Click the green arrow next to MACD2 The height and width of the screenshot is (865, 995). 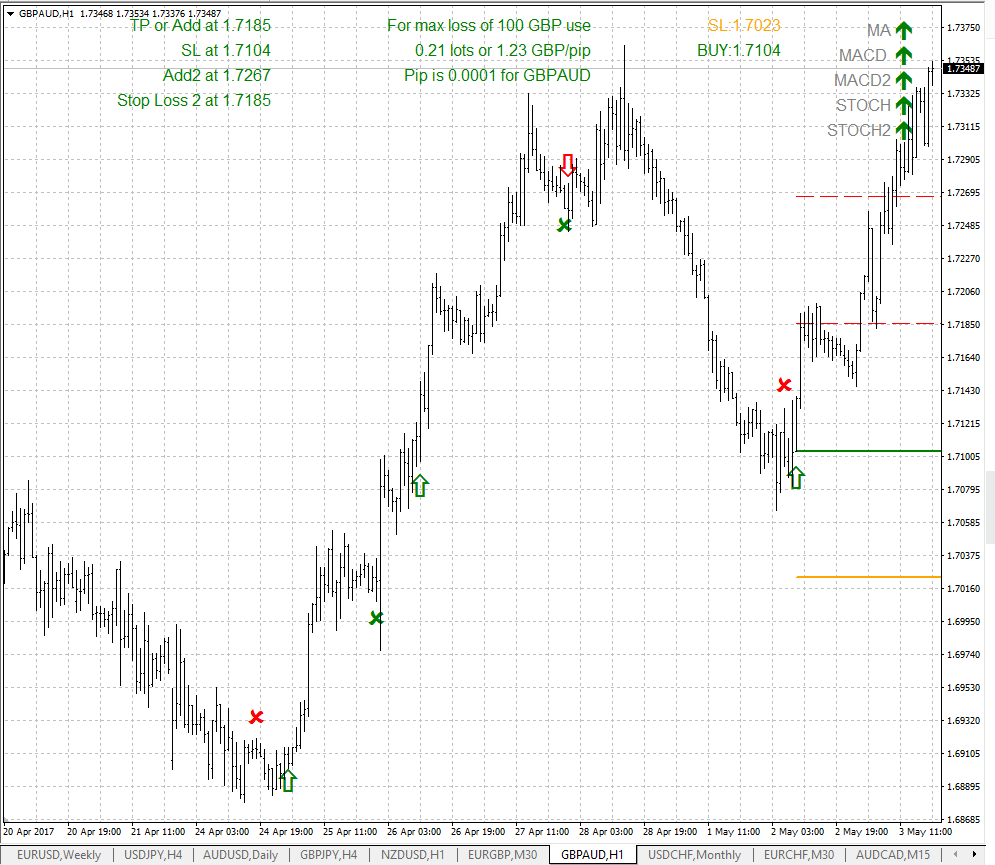[x=904, y=80]
